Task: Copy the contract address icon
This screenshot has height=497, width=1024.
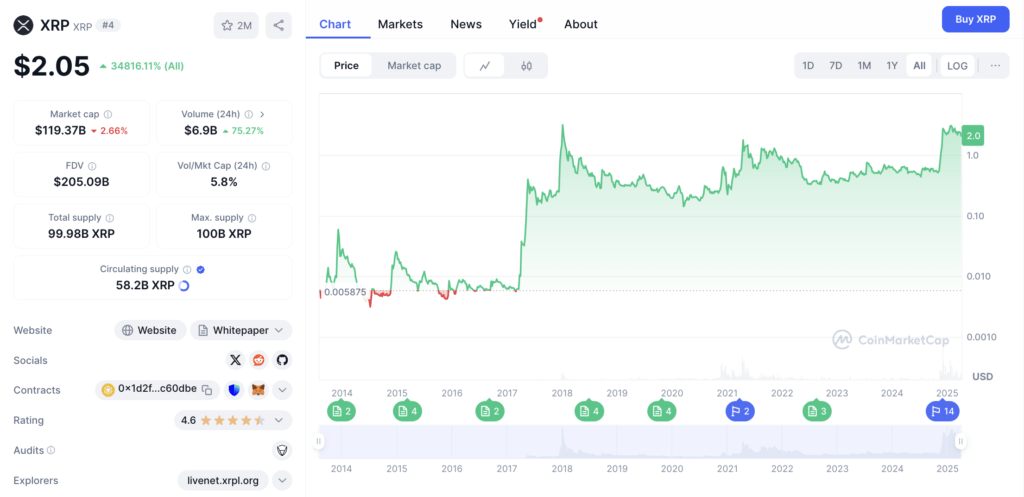Action: 207,390
